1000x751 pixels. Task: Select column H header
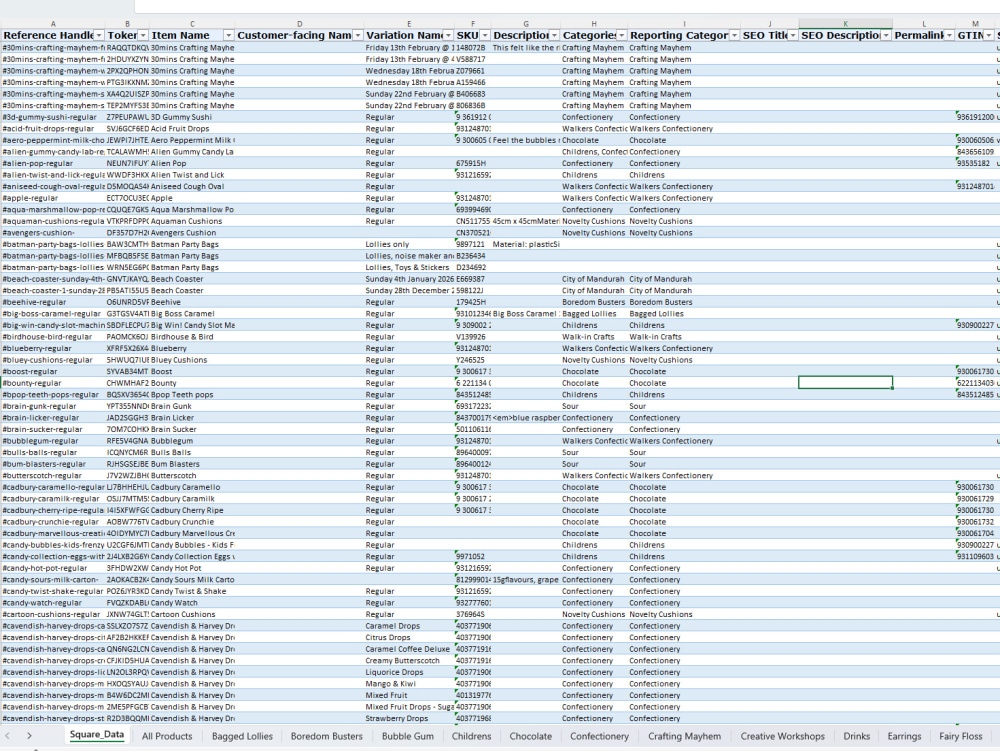[594, 24]
